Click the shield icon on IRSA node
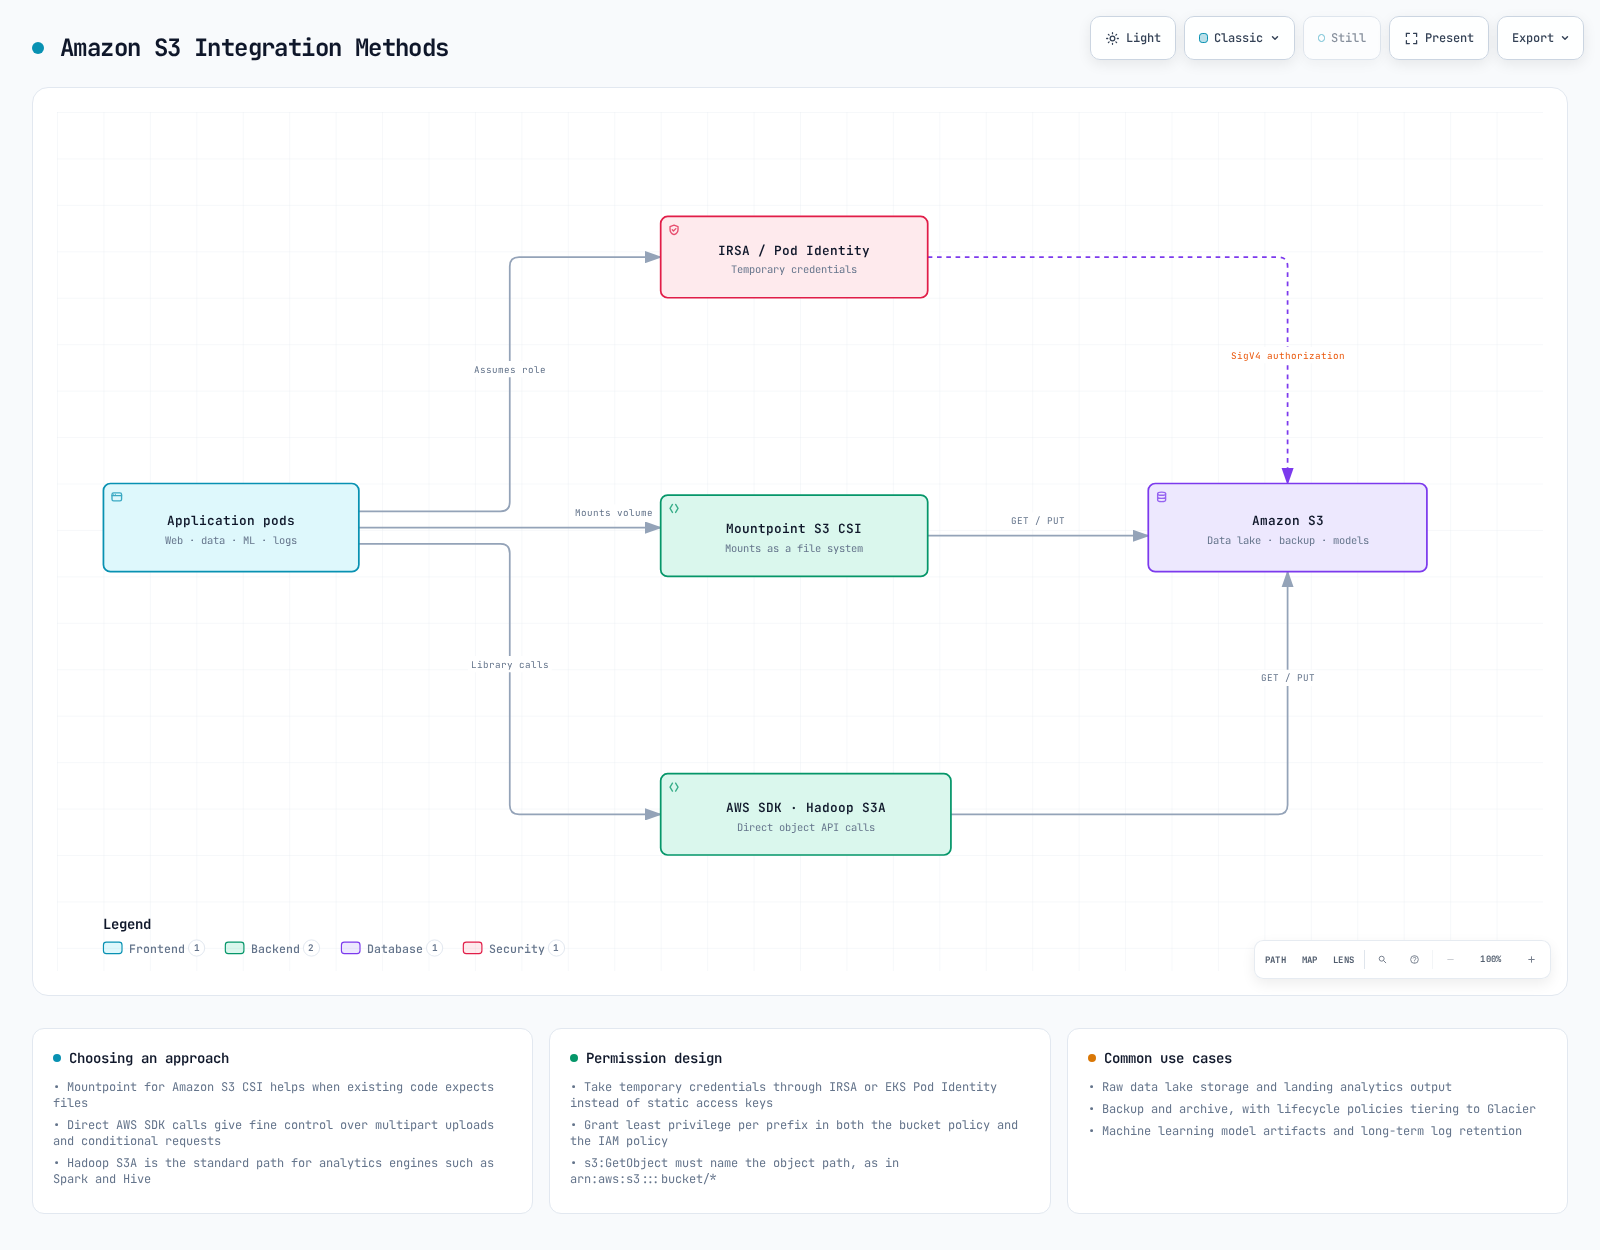The height and width of the screenshot is (1250, 1600). [674, 230]
